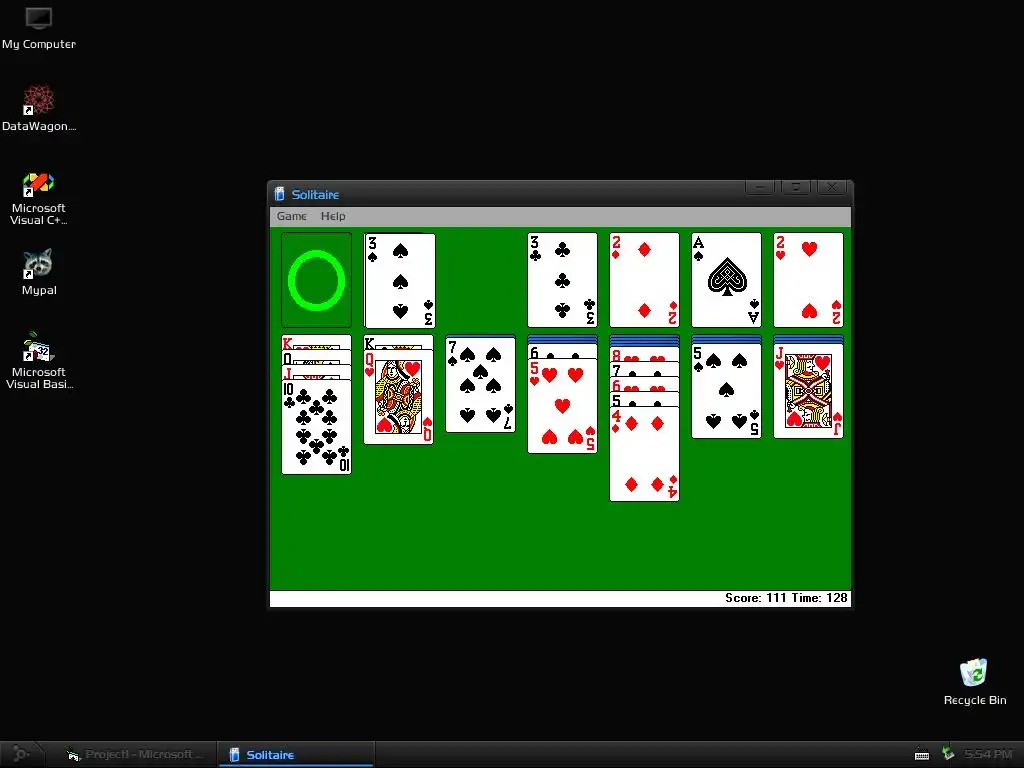Click the Solitaire title bar icon
The height and width of the screenshot is (768, 1024).
[x=280, y=194]
